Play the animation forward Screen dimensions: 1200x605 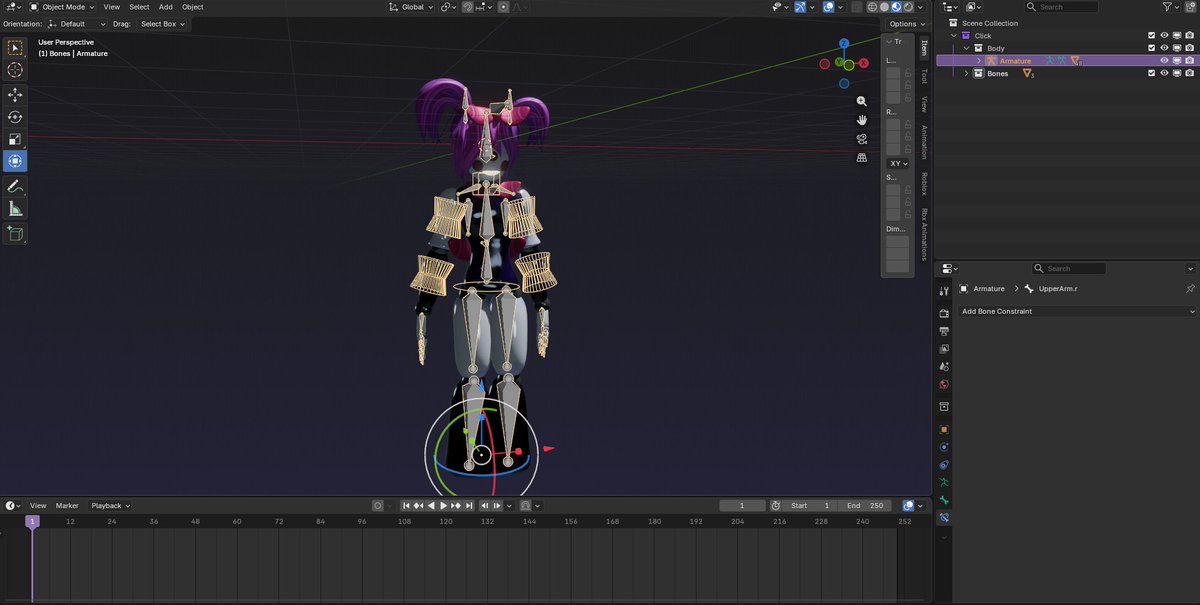pos(443,506)
